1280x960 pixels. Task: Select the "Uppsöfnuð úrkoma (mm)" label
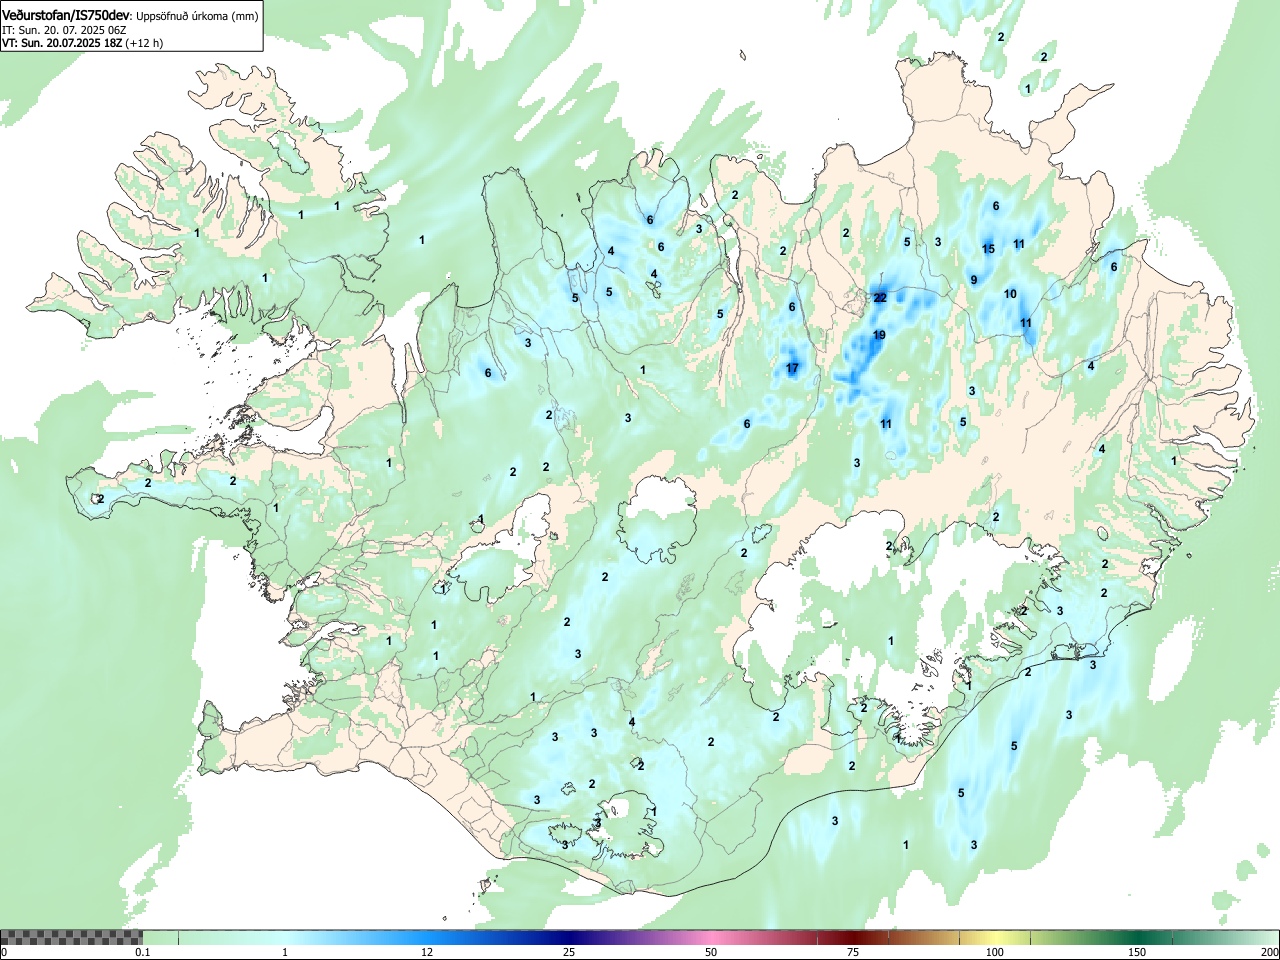click(x=195, y=16)
